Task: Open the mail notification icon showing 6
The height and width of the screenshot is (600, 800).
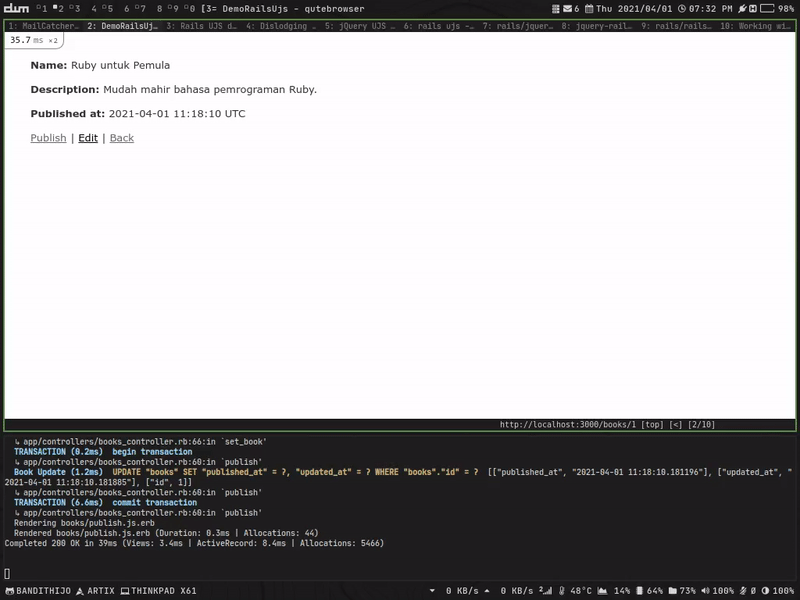Action: (x=568, y=8)
